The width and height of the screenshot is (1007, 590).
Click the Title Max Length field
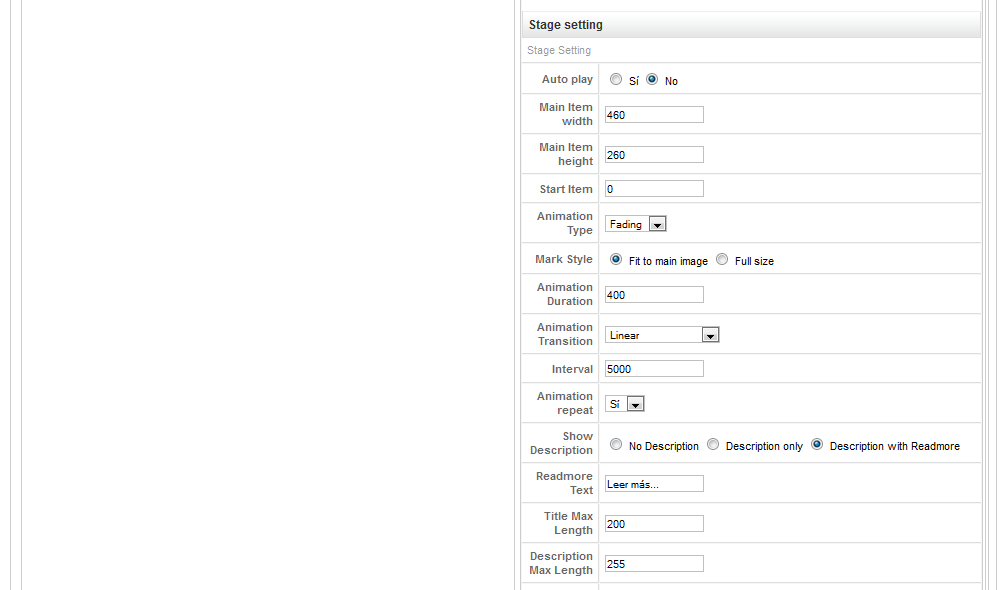point(654,524)
